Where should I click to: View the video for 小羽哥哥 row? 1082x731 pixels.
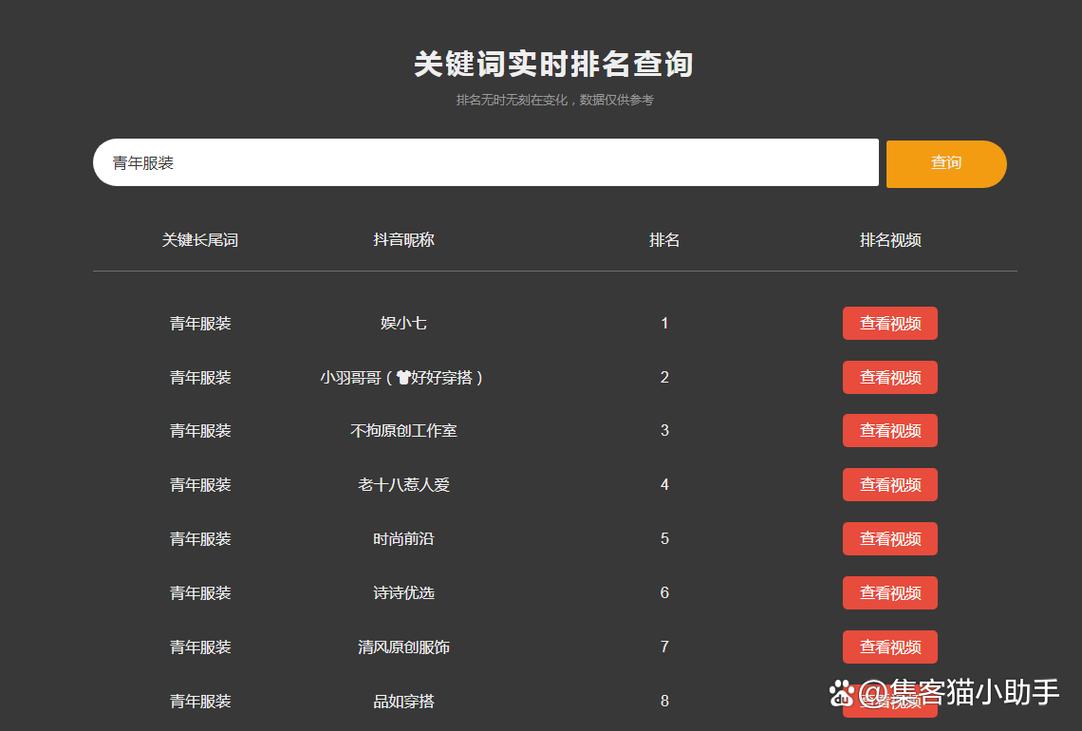pos(889,377)
